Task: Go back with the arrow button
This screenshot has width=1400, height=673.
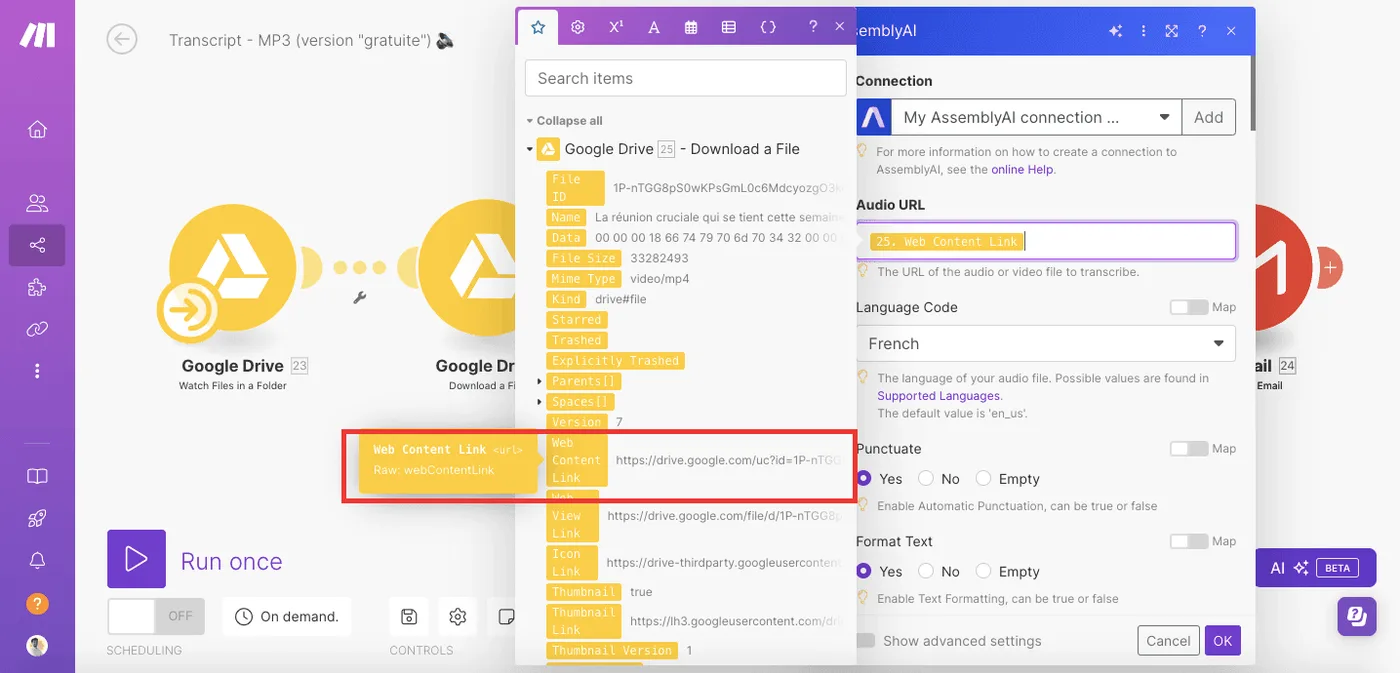Action: (122, 39)
